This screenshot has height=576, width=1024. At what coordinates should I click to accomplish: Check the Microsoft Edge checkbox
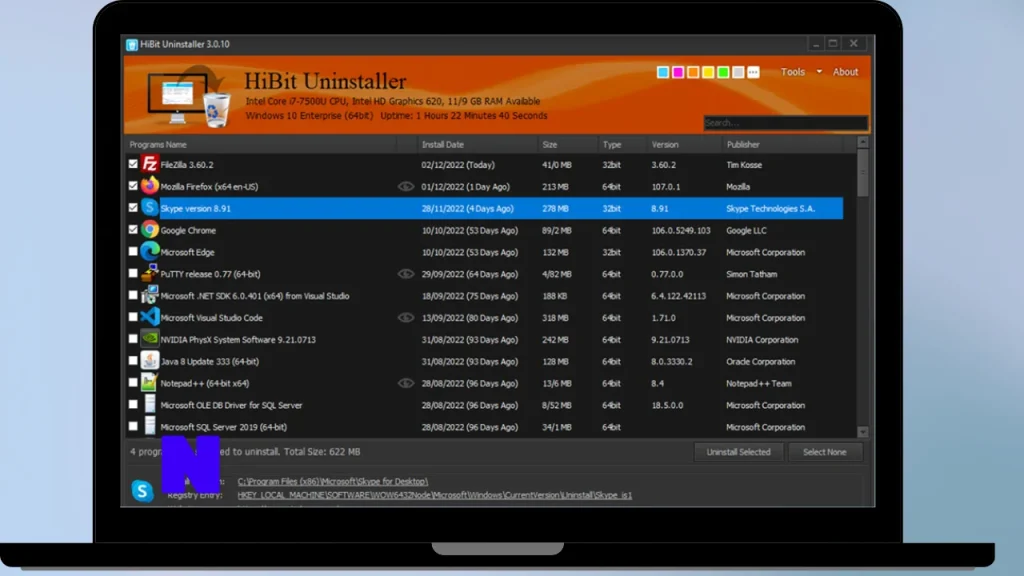tap(133, 251)
